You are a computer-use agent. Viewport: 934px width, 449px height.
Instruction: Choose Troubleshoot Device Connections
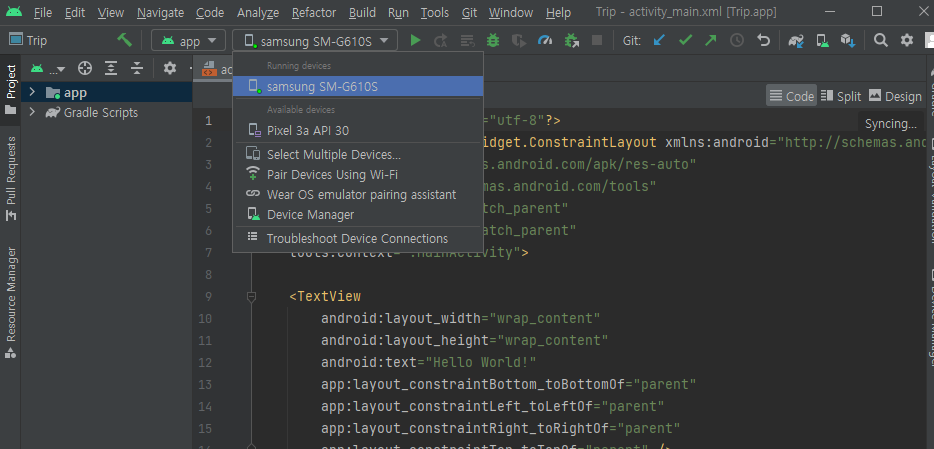[358, 238]
